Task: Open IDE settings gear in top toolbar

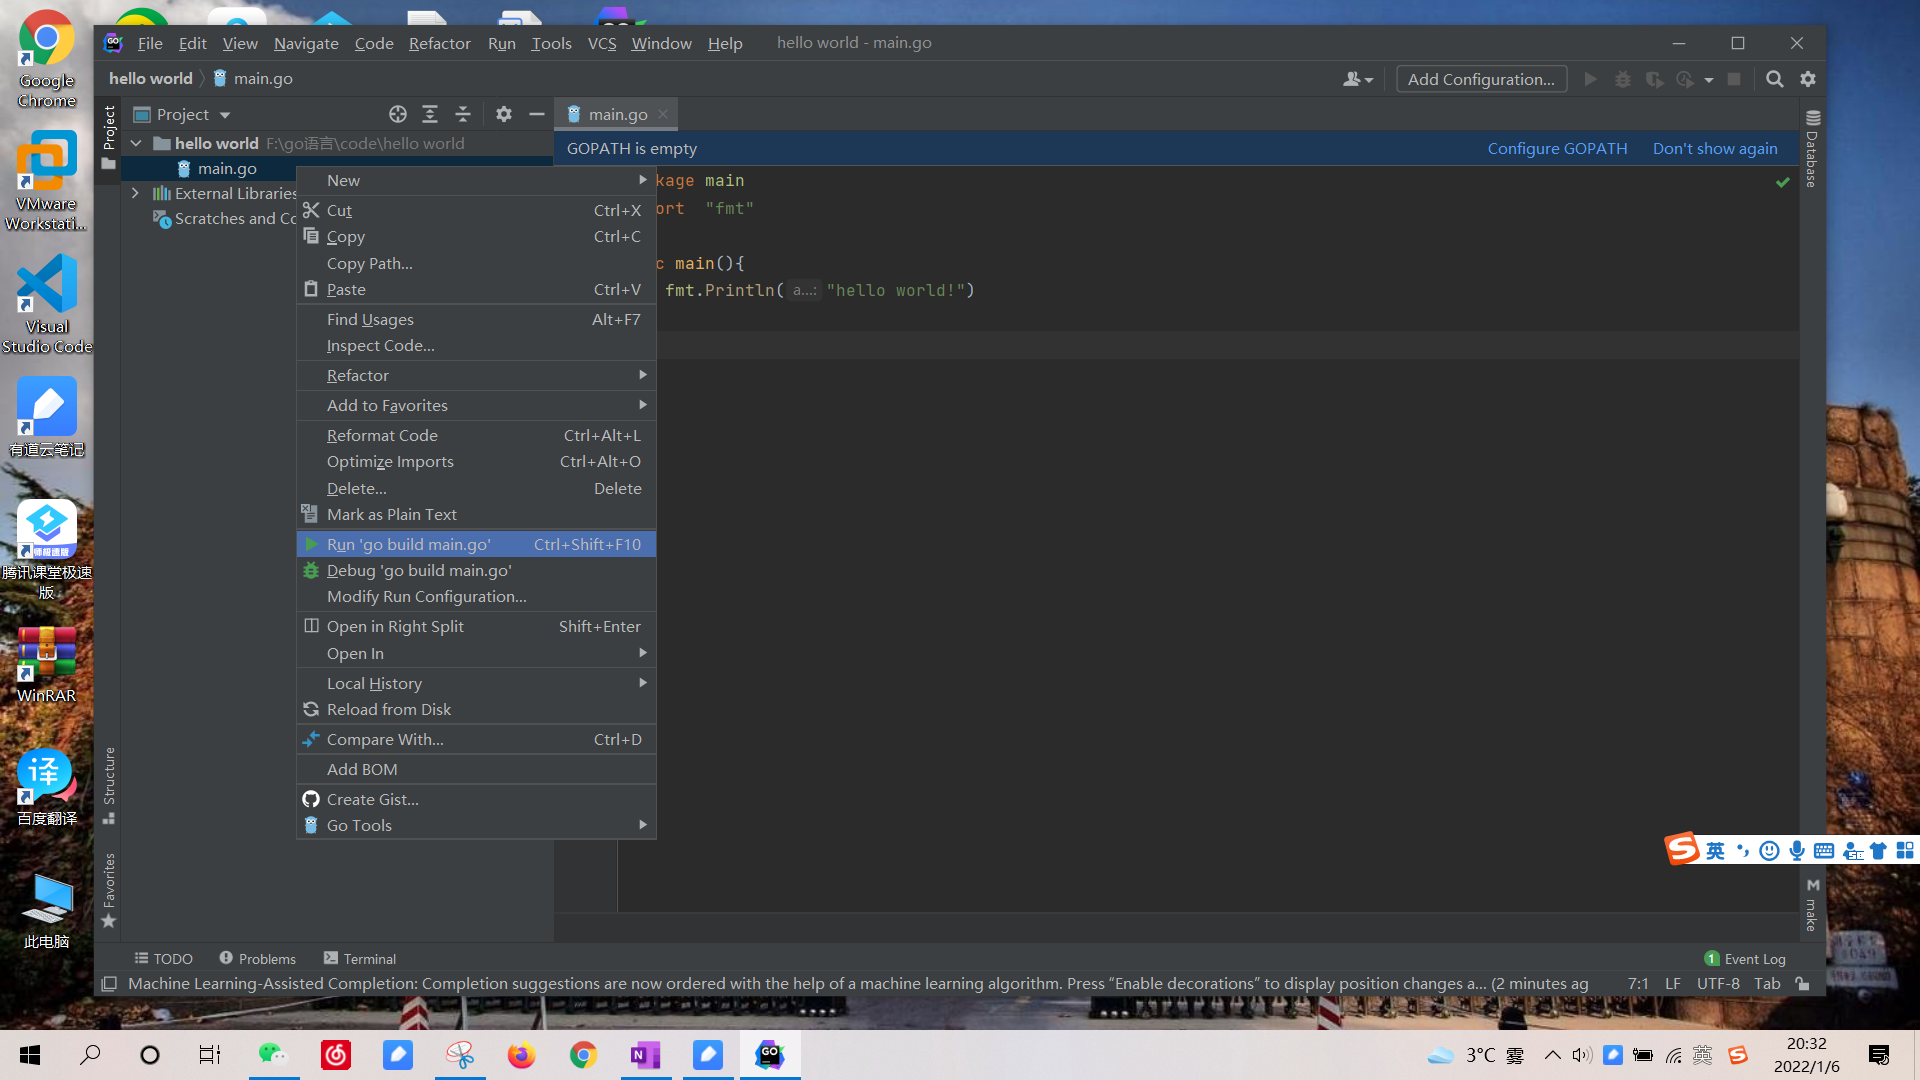Action: [x=1808, y=79]
